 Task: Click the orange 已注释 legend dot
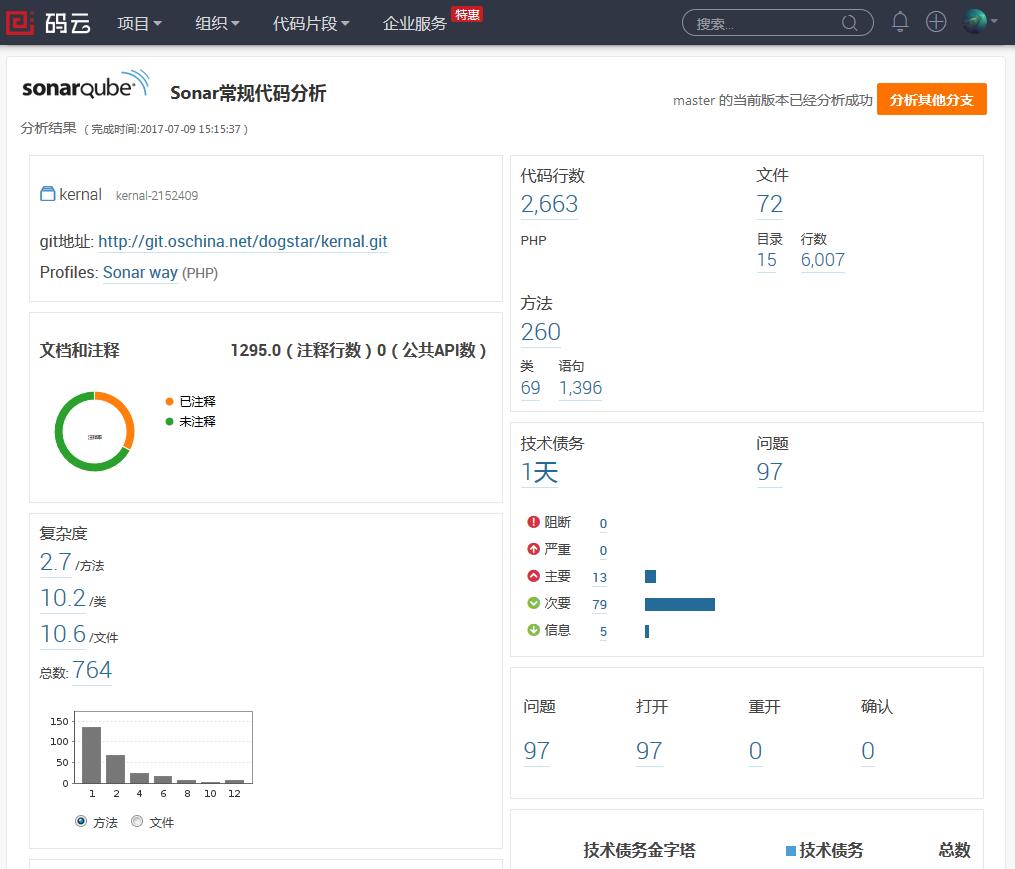(x=170, y=401)
